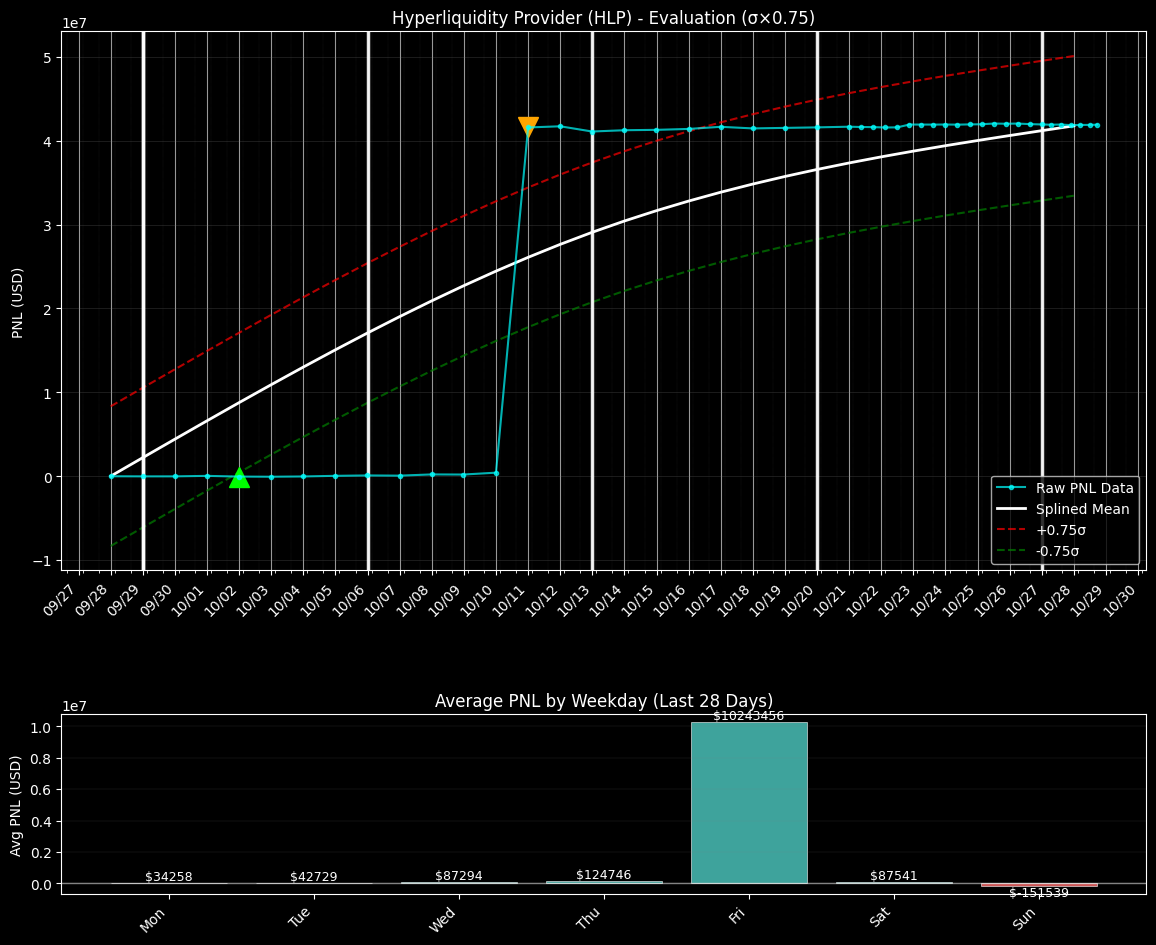The image size is (1156, 945).
Task: Select the Wed weekday axis label
Action: 443,919
